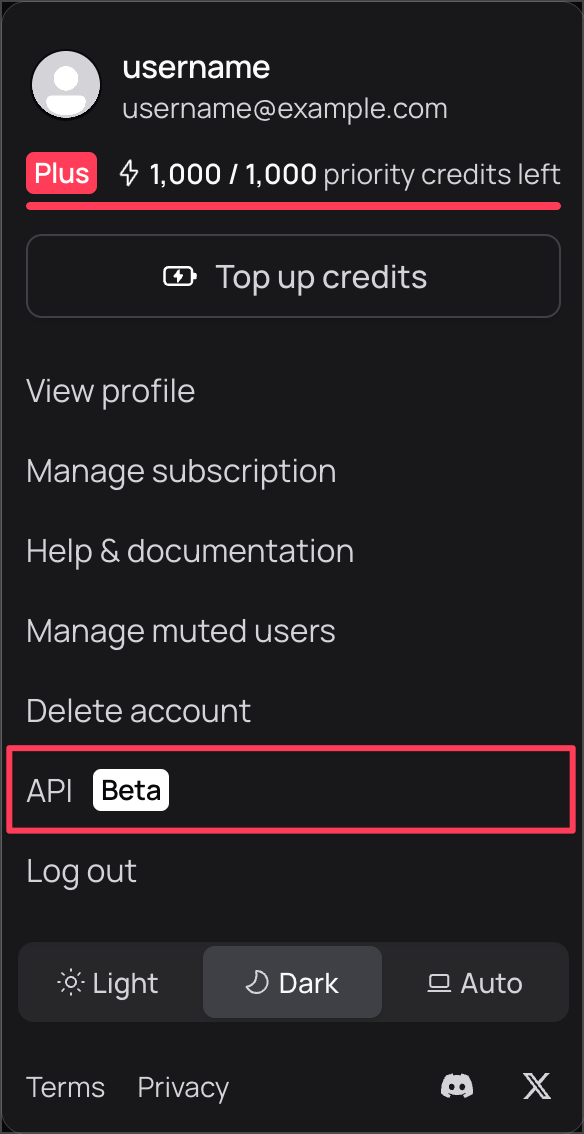Open Discord via the Discord icon
The image size is (584, 1134).
(457, 1086)
